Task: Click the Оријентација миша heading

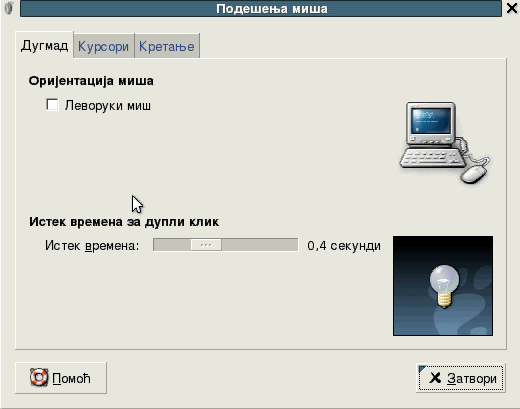Action: click(x=91, y=81)
